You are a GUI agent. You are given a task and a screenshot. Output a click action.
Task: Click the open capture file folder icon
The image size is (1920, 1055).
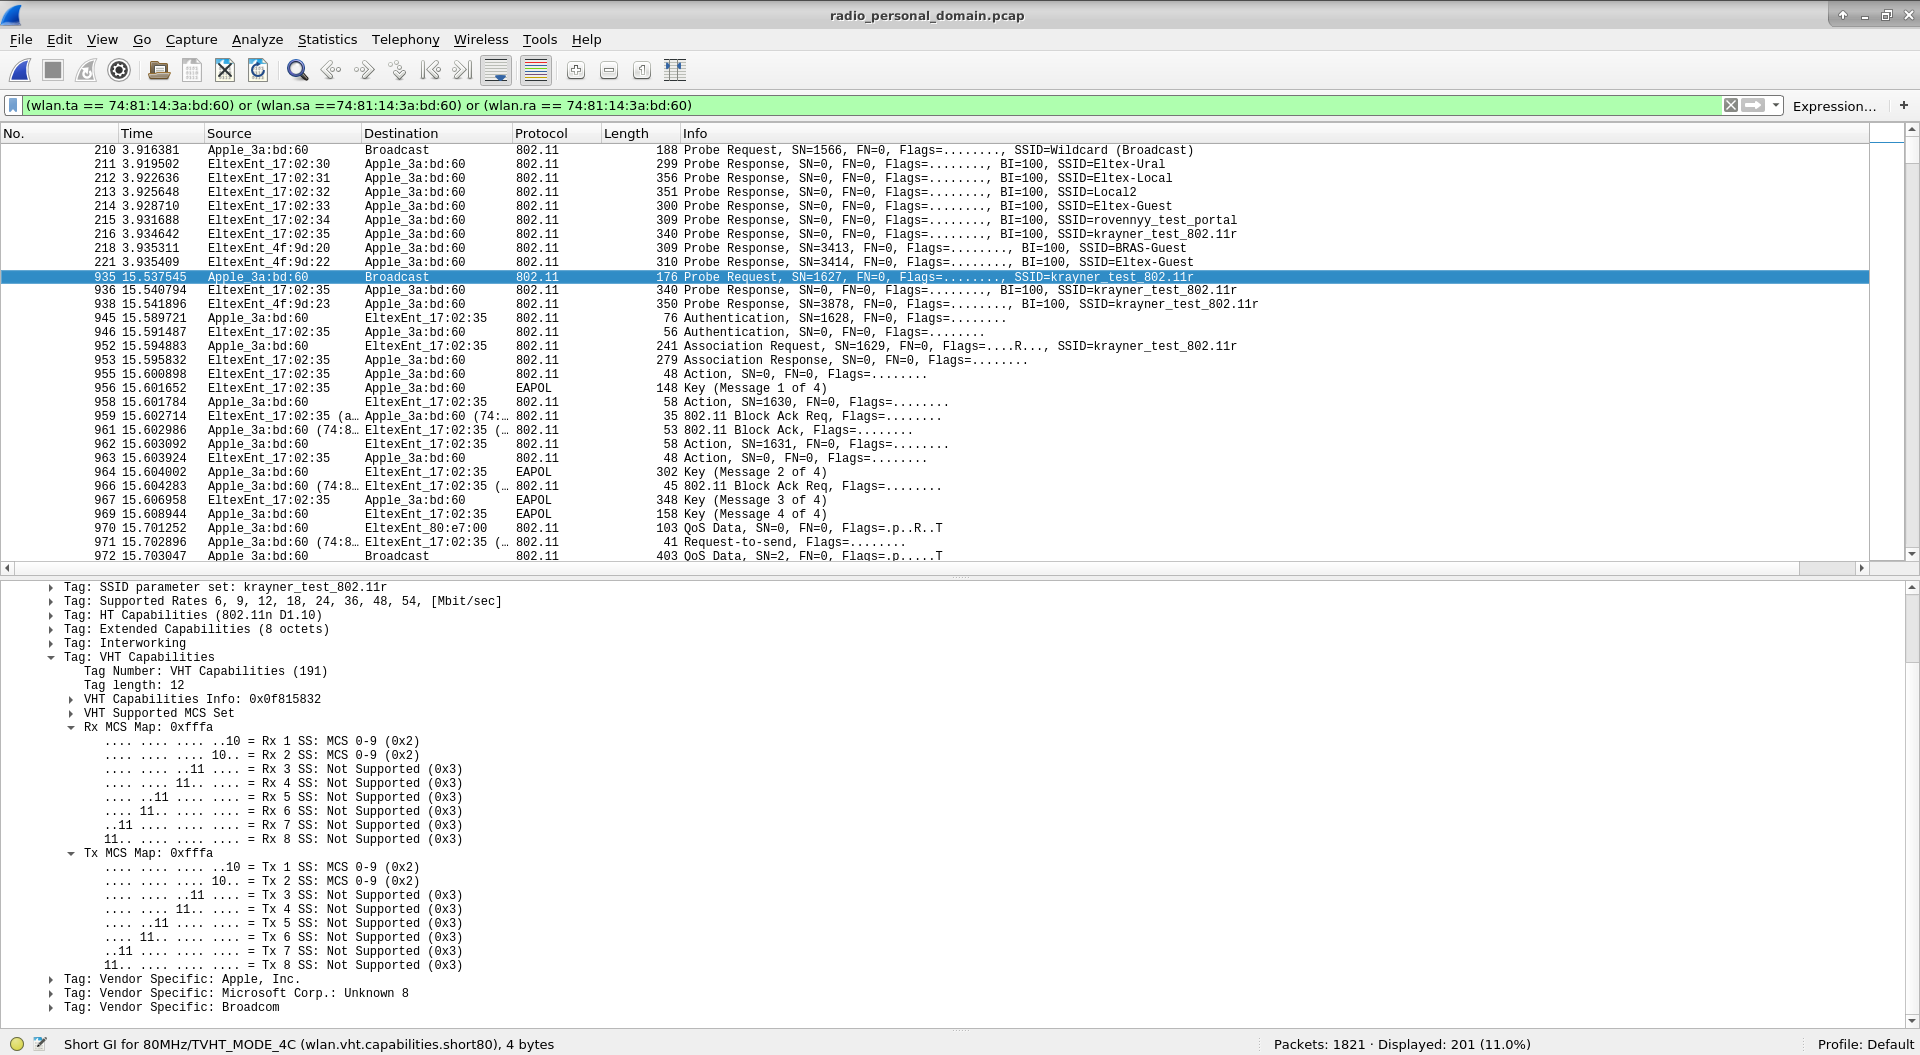159,70
